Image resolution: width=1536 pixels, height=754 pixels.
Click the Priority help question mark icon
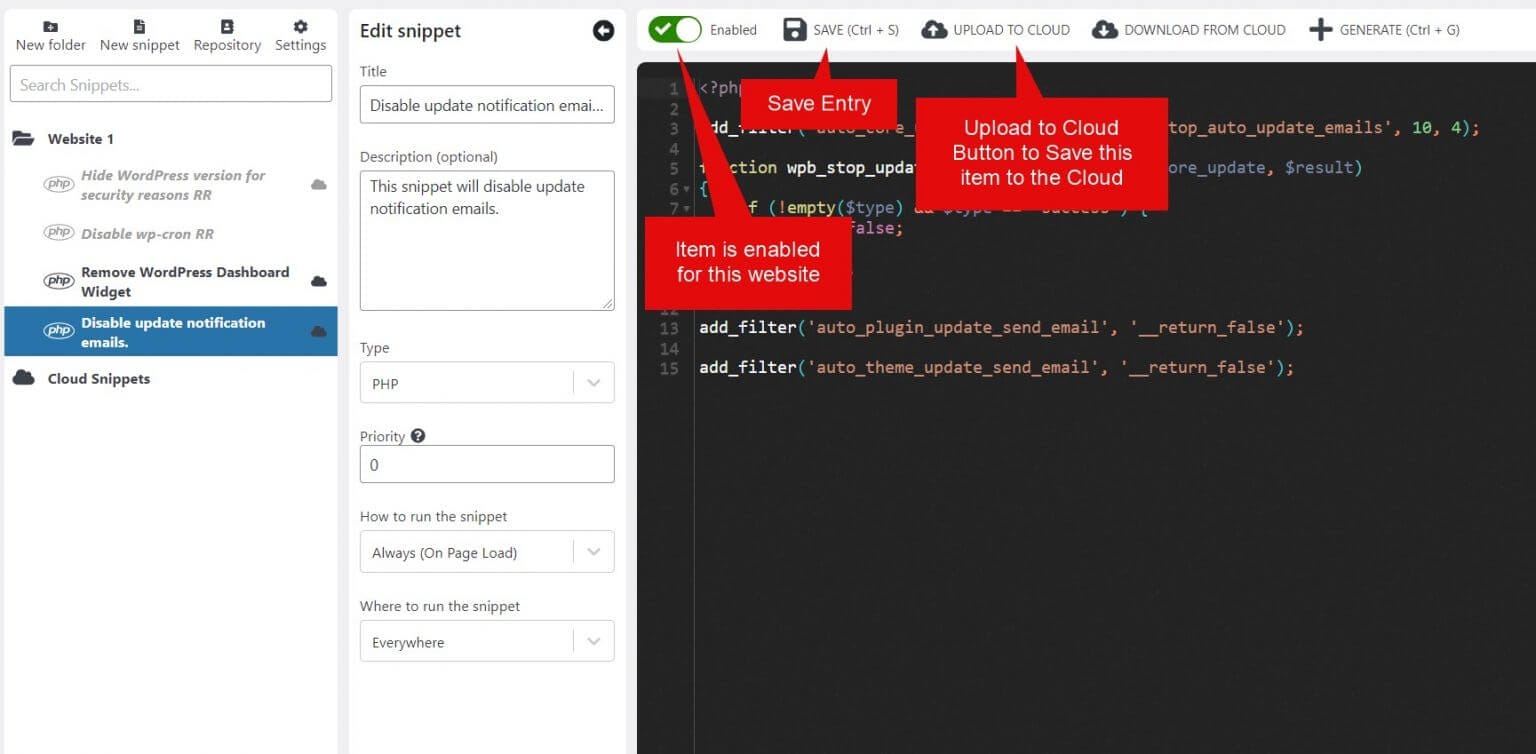click(418, 436)
